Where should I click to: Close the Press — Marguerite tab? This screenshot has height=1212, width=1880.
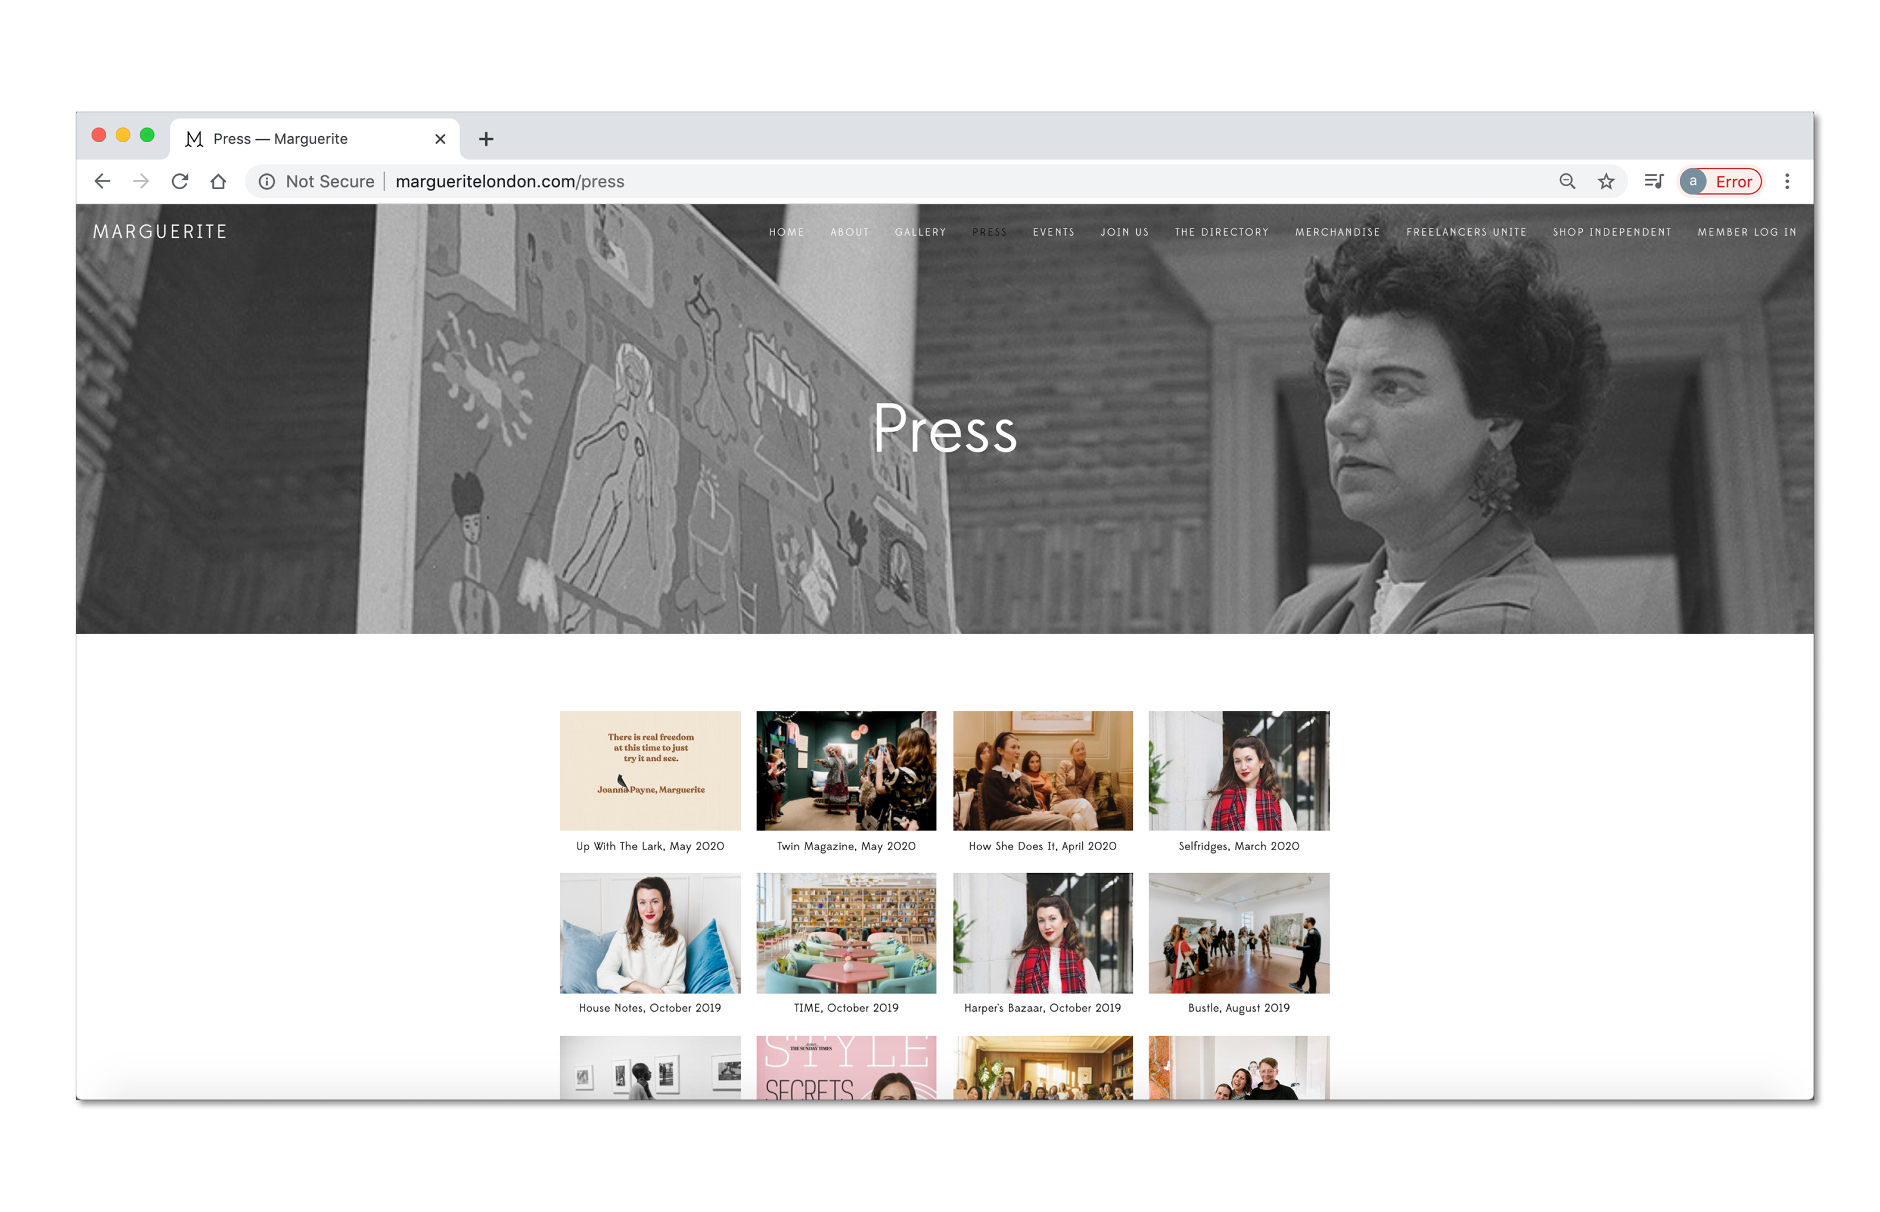(440, 139)
